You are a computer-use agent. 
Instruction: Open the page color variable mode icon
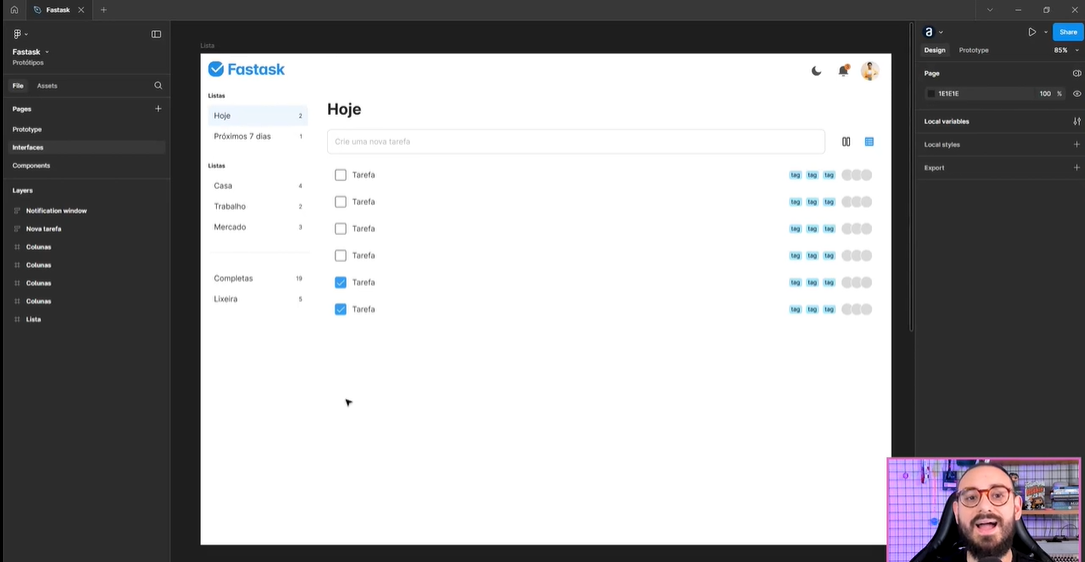click(x=1077, y=73)
